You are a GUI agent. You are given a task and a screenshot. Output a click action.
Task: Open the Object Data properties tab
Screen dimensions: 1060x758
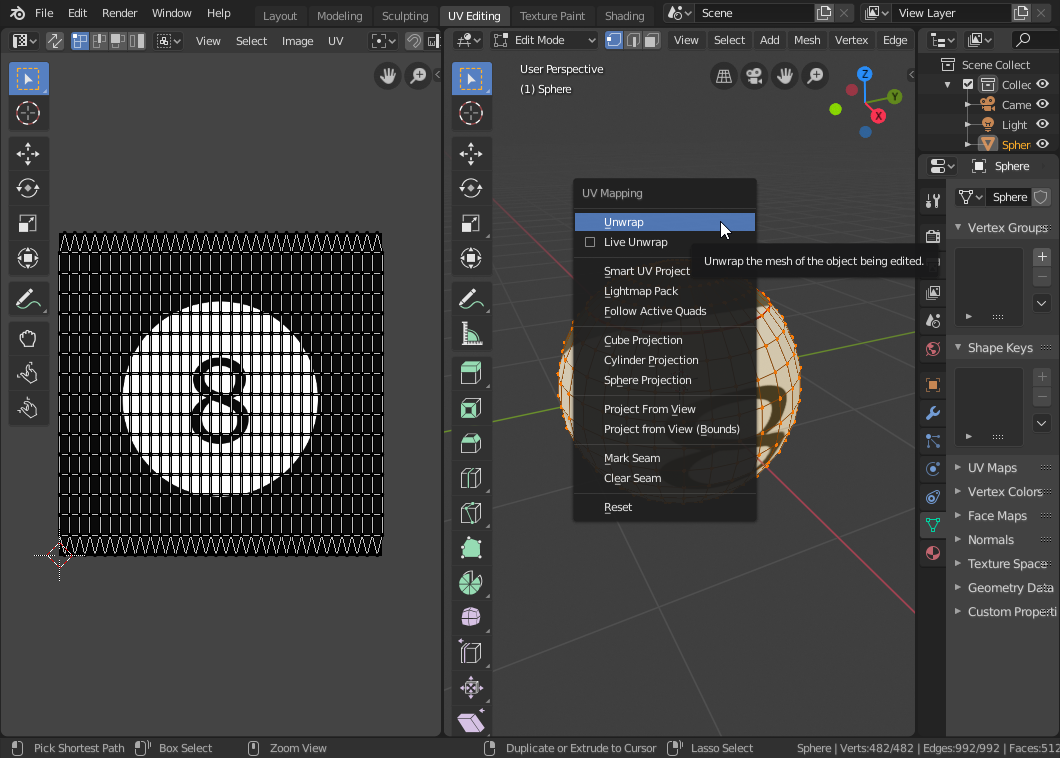[x=932, y=523]
